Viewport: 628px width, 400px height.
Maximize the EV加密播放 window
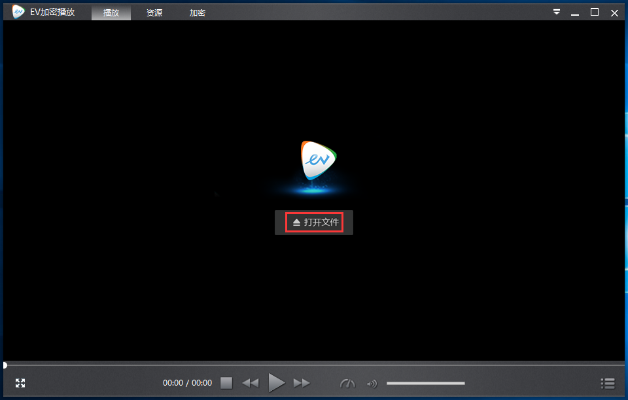595,12
